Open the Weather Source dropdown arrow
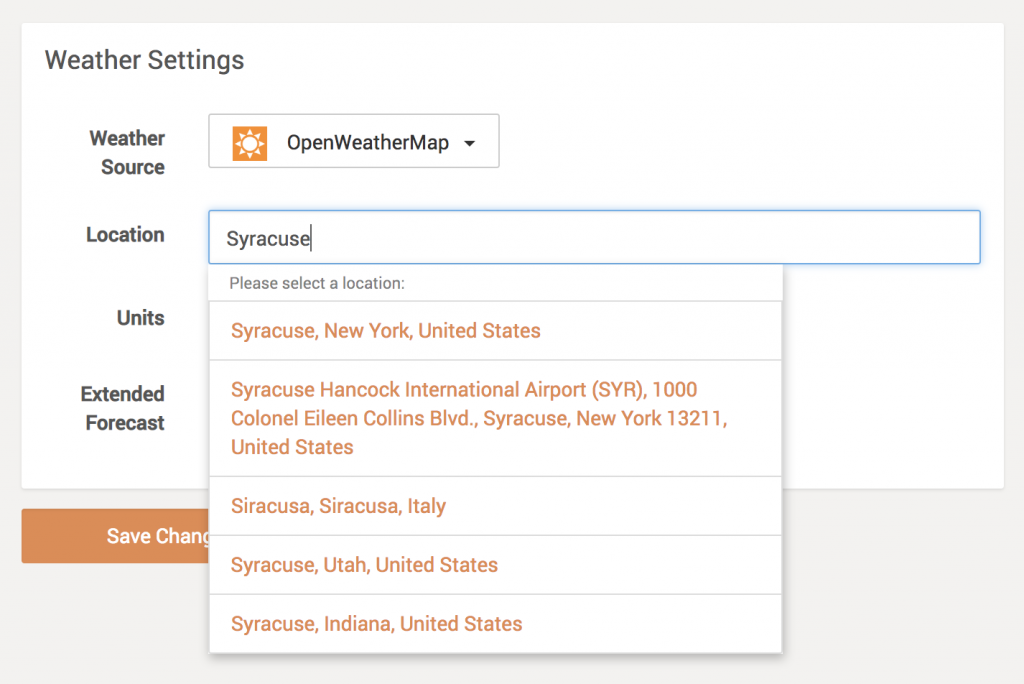 point(470,143)
